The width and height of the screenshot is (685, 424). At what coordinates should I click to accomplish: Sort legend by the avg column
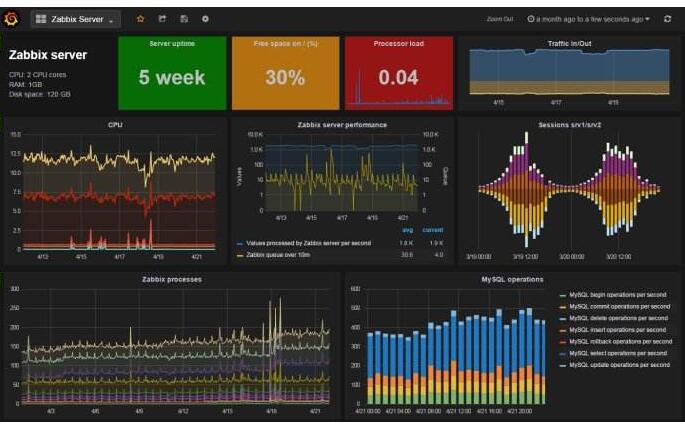408,230
